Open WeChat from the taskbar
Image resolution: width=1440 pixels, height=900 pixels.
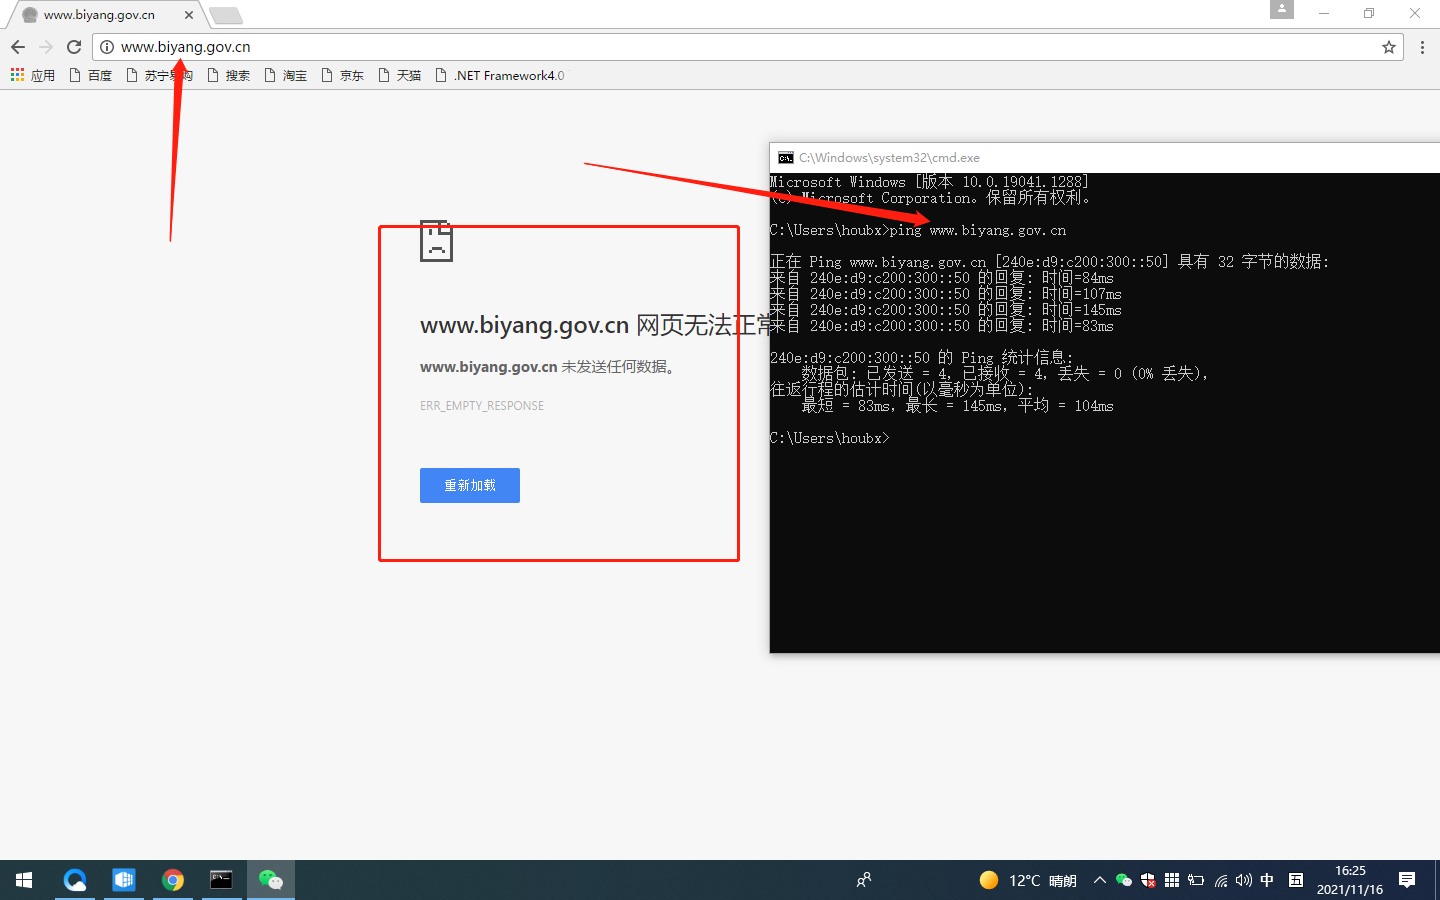[270, 880]
